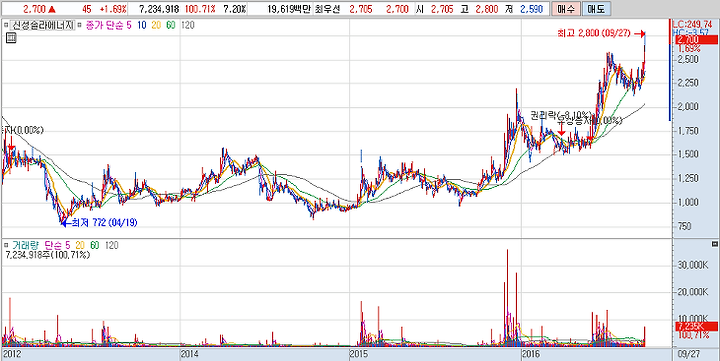720x361 pixels.
Task: Select the 120-day price moving average legend
Action: [187, 26]
